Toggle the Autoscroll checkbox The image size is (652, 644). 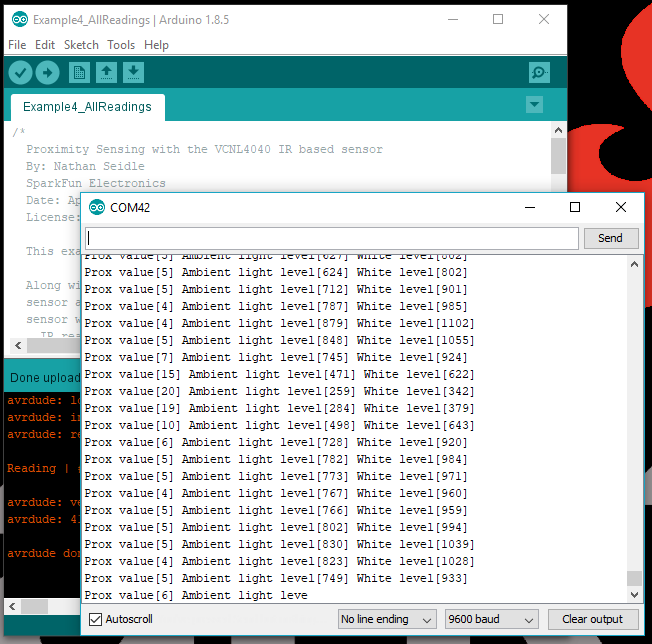(x=95, y=619)
